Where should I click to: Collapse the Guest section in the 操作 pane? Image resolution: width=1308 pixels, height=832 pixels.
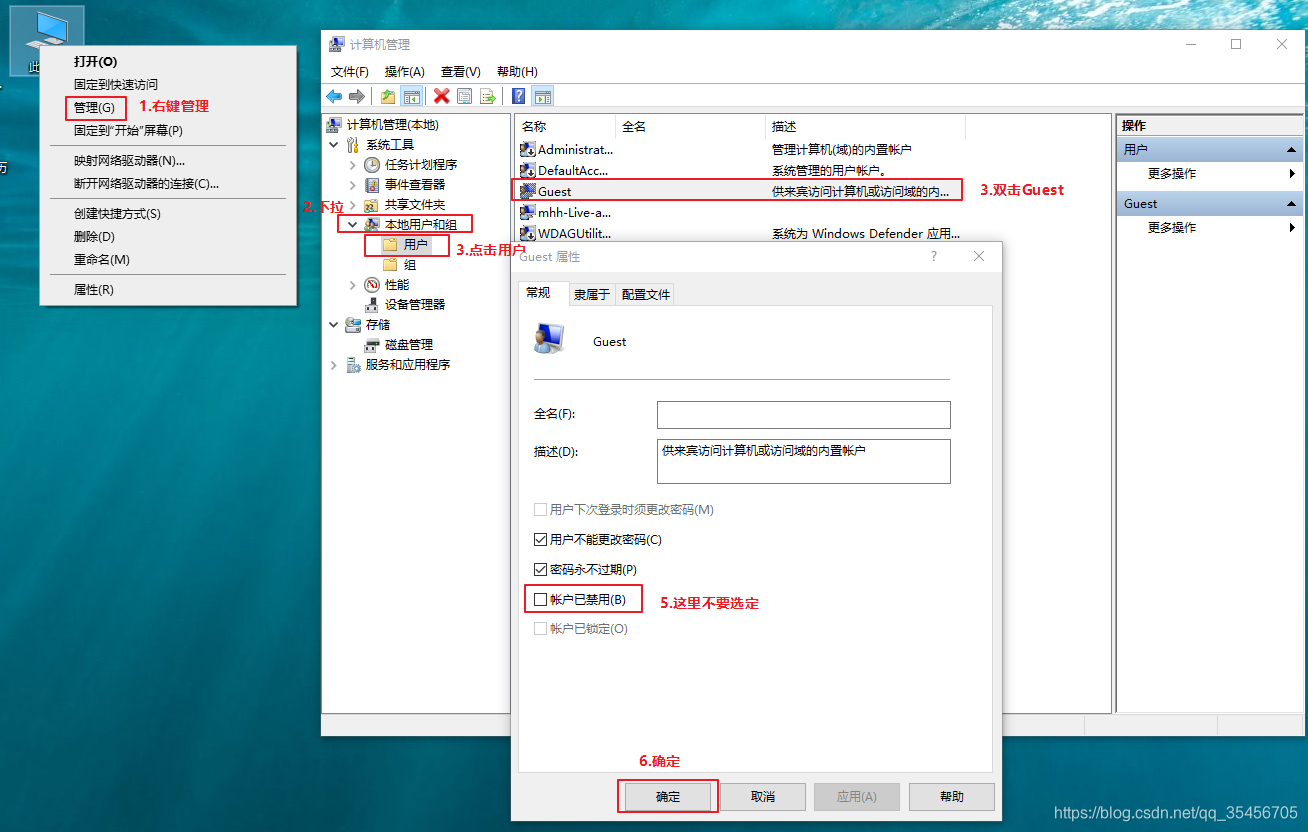tap(1292, 203)
